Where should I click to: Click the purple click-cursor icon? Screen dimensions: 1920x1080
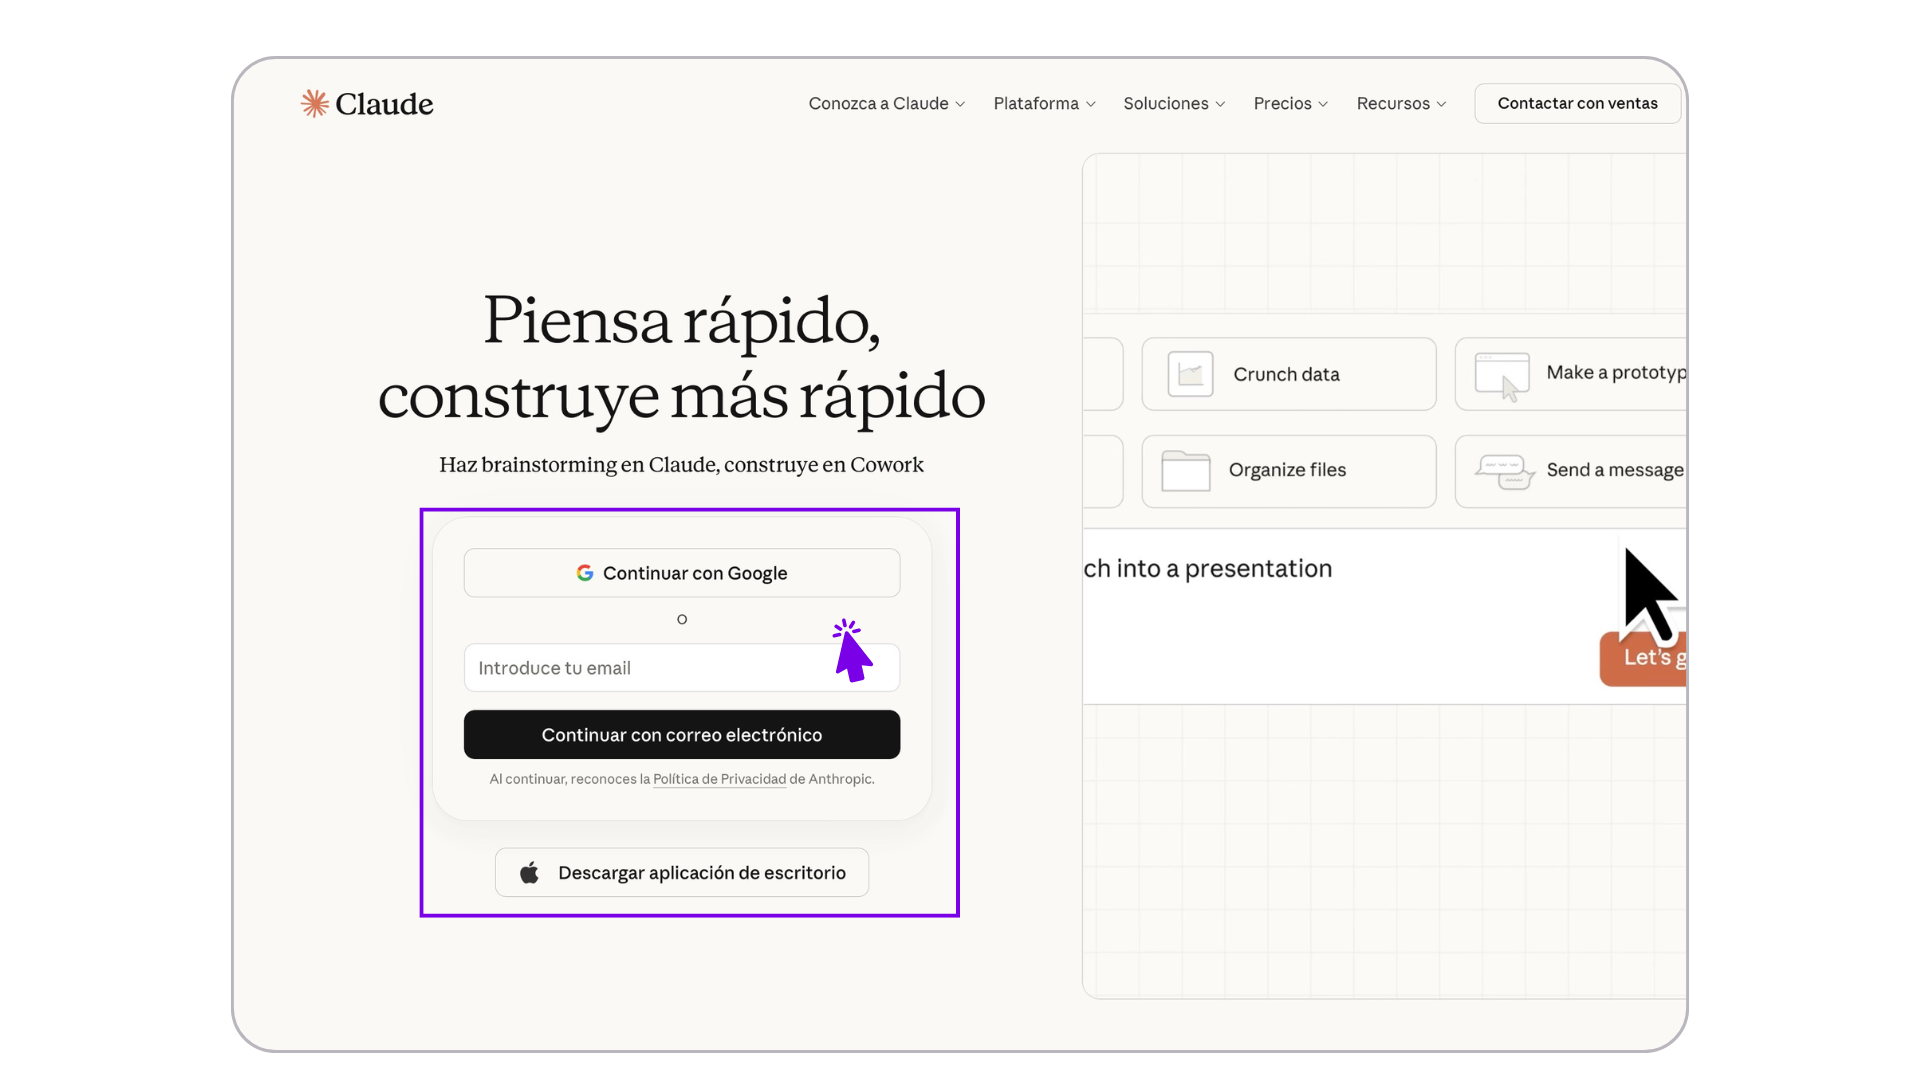[851, 651]
